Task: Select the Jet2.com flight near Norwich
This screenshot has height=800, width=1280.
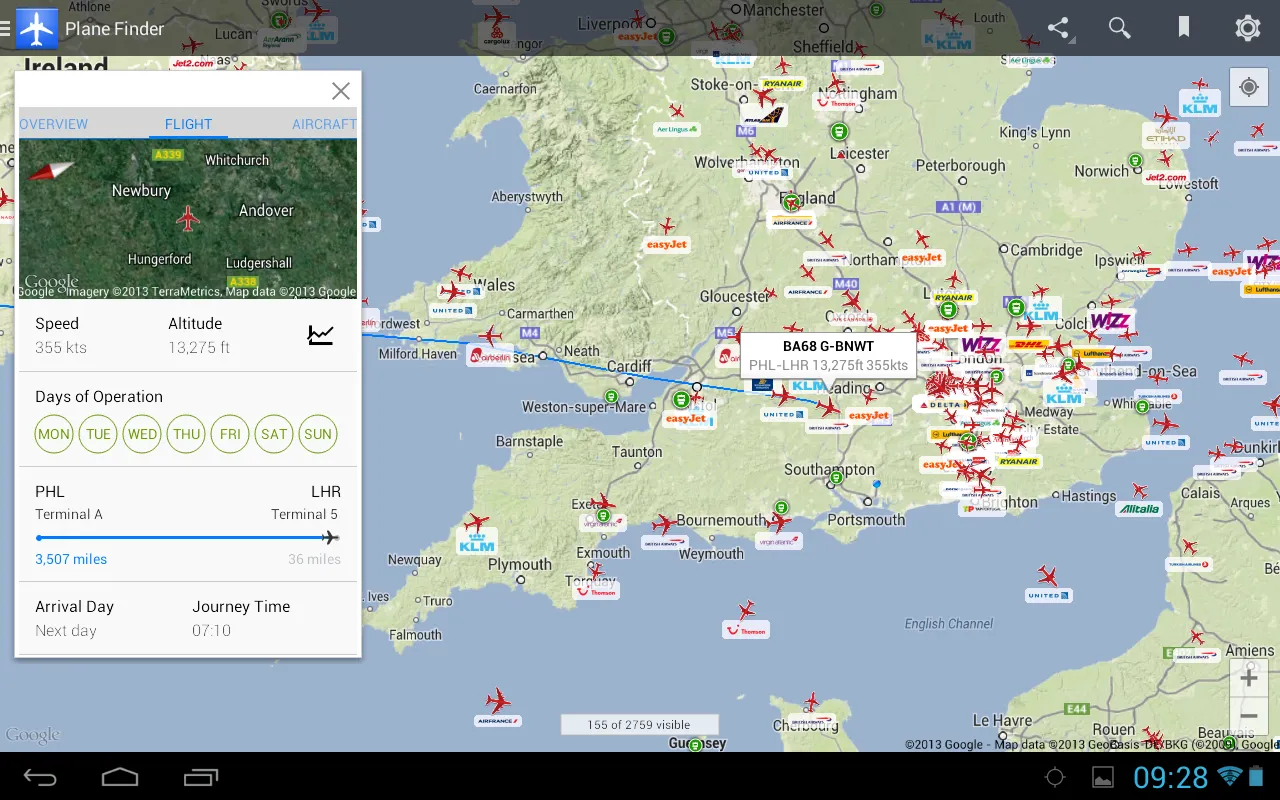Action: point(1165,178)
